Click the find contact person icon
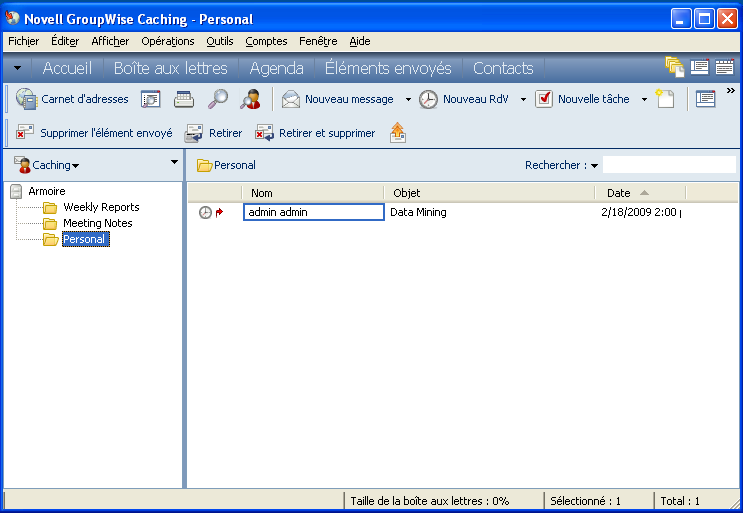Screen dimensions: 743x513 click(250, 99)
